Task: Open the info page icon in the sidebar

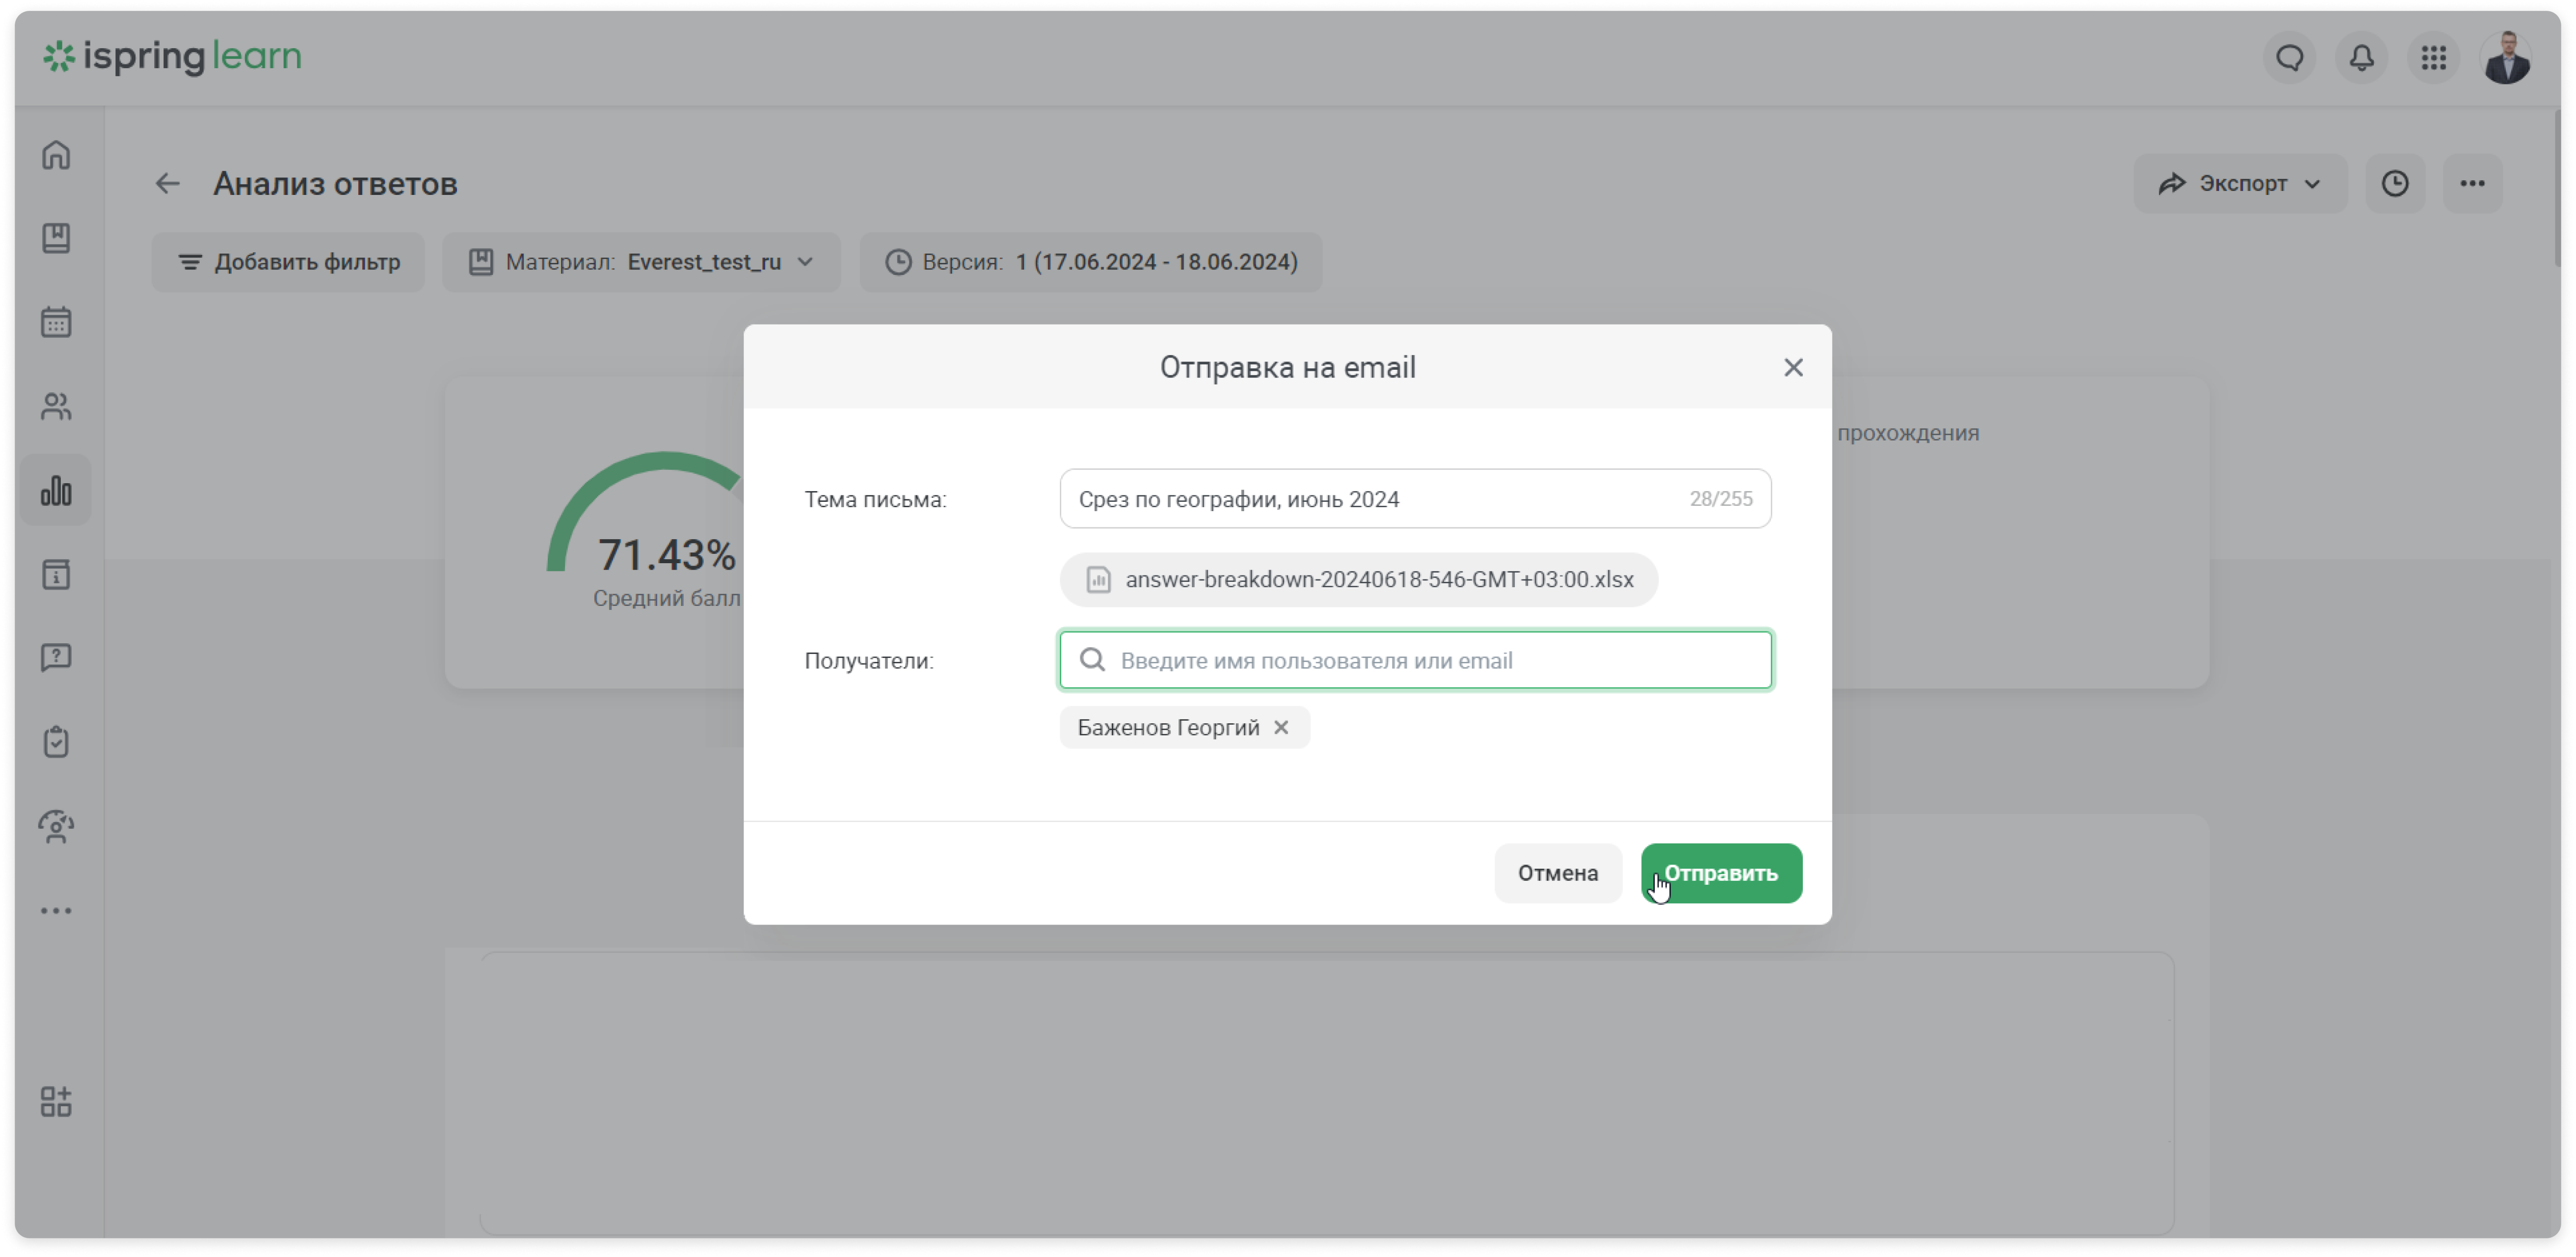Action: coord(56,574)
